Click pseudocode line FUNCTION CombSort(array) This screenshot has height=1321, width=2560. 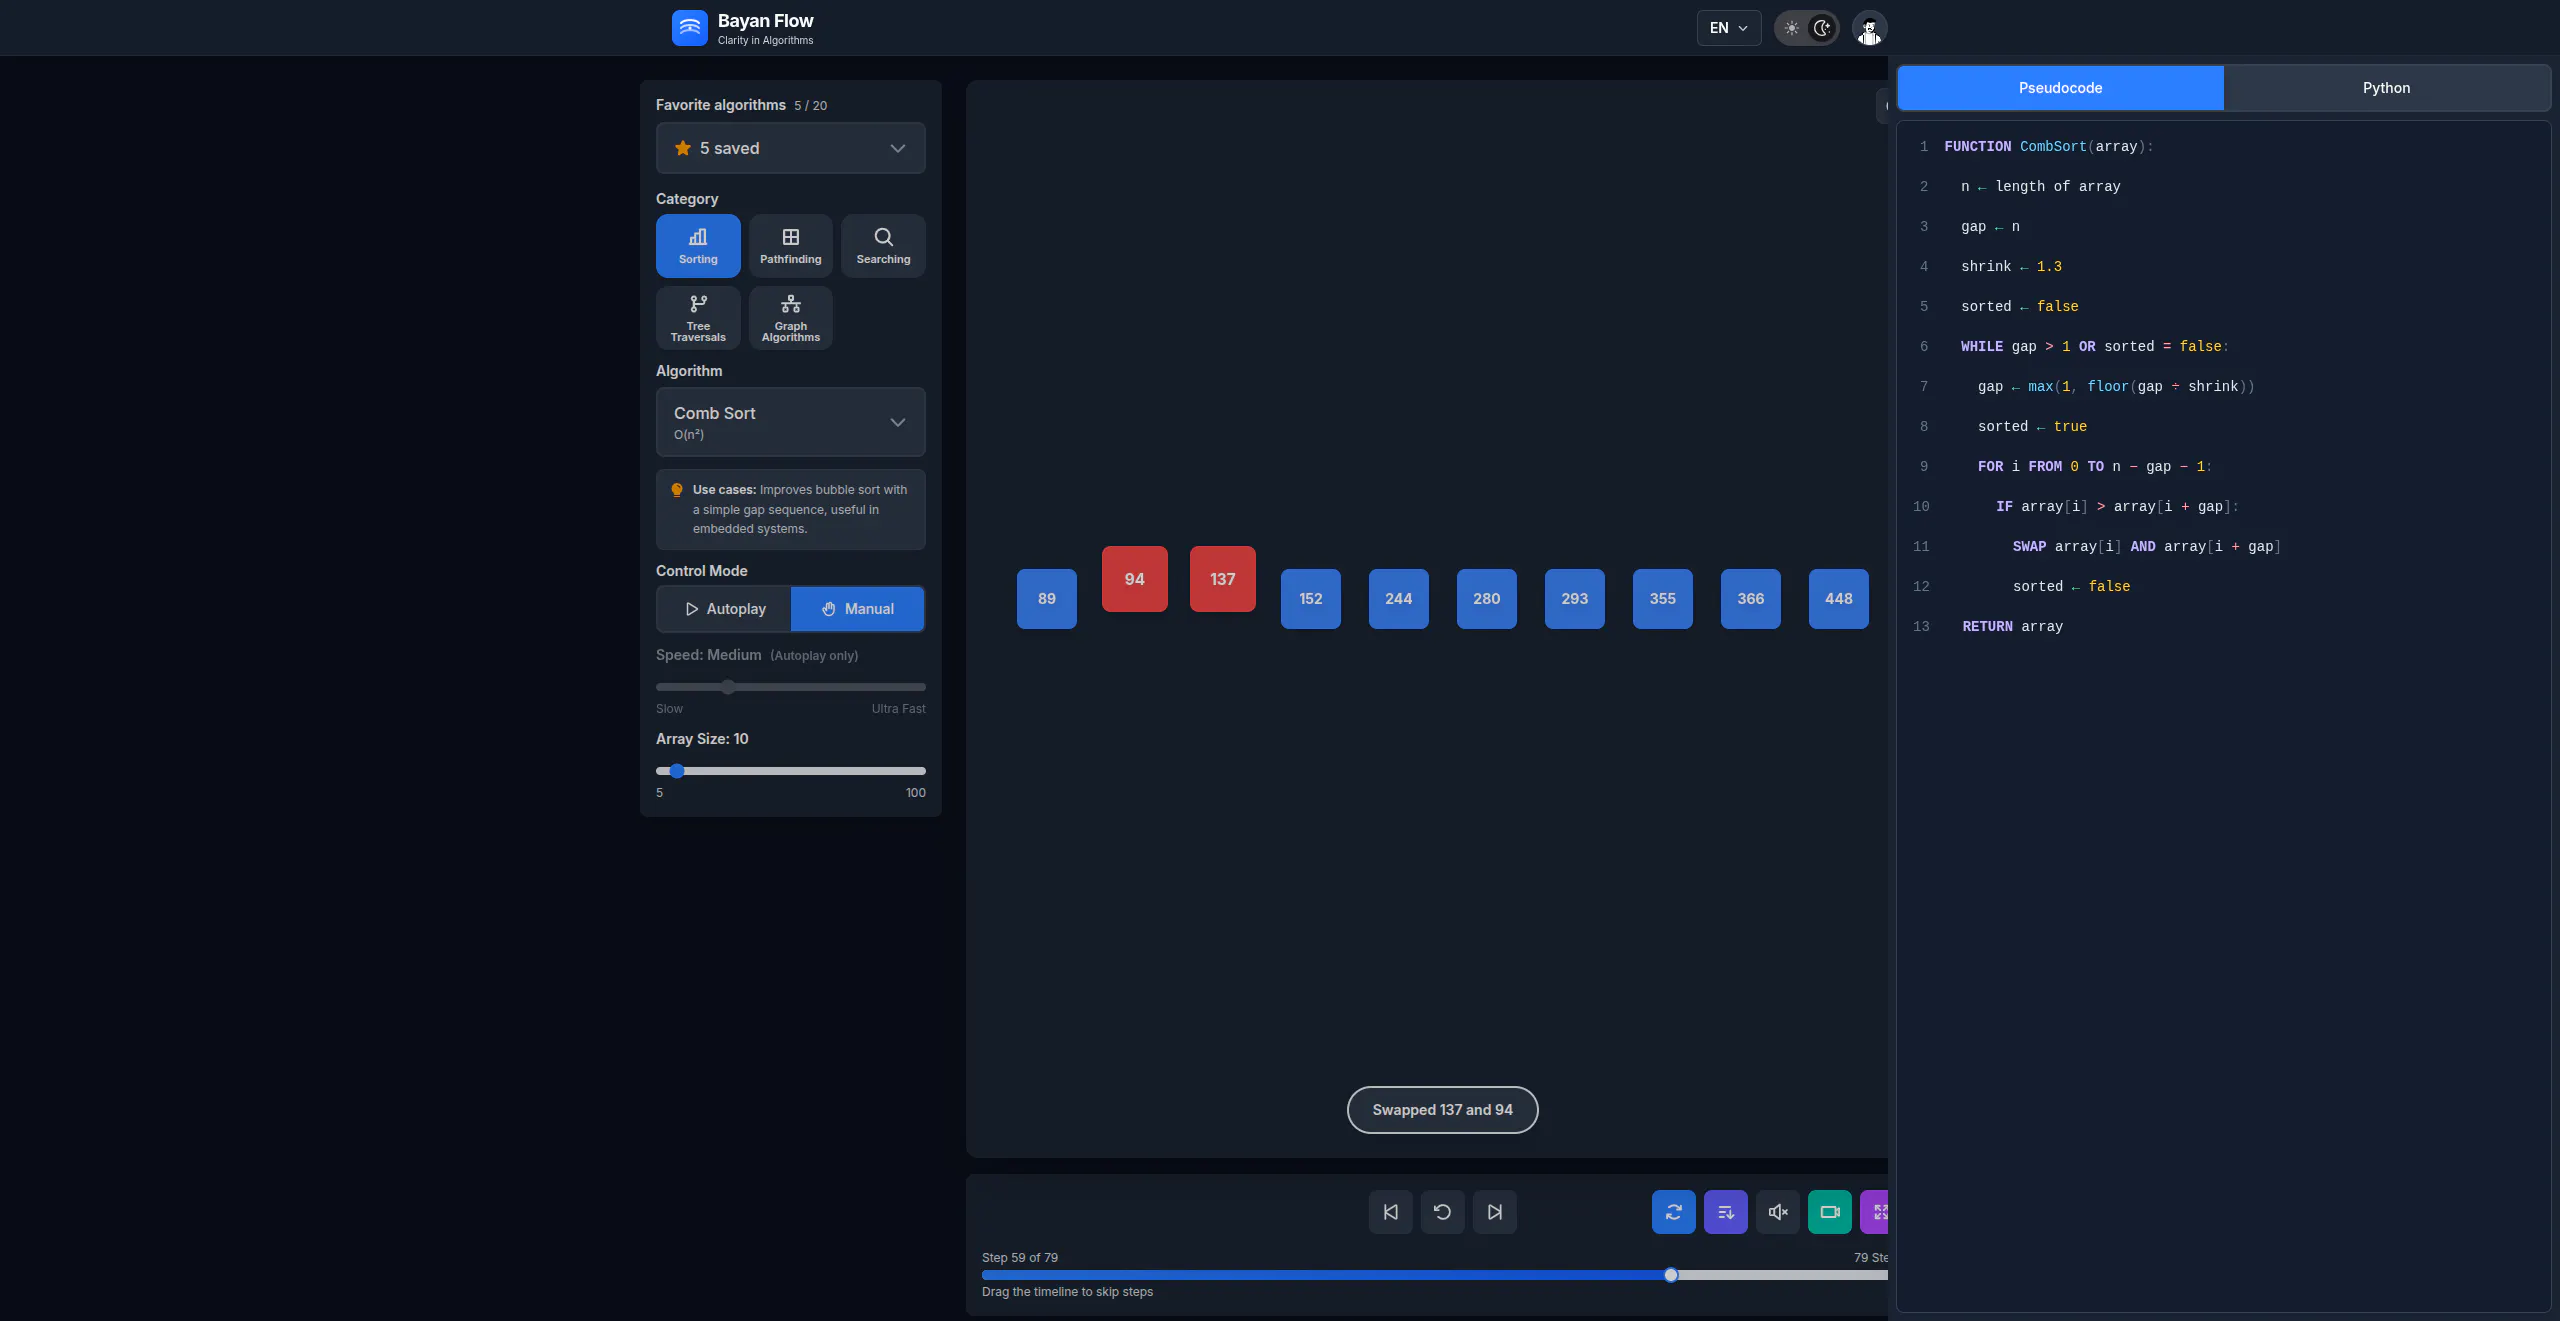2049,147
